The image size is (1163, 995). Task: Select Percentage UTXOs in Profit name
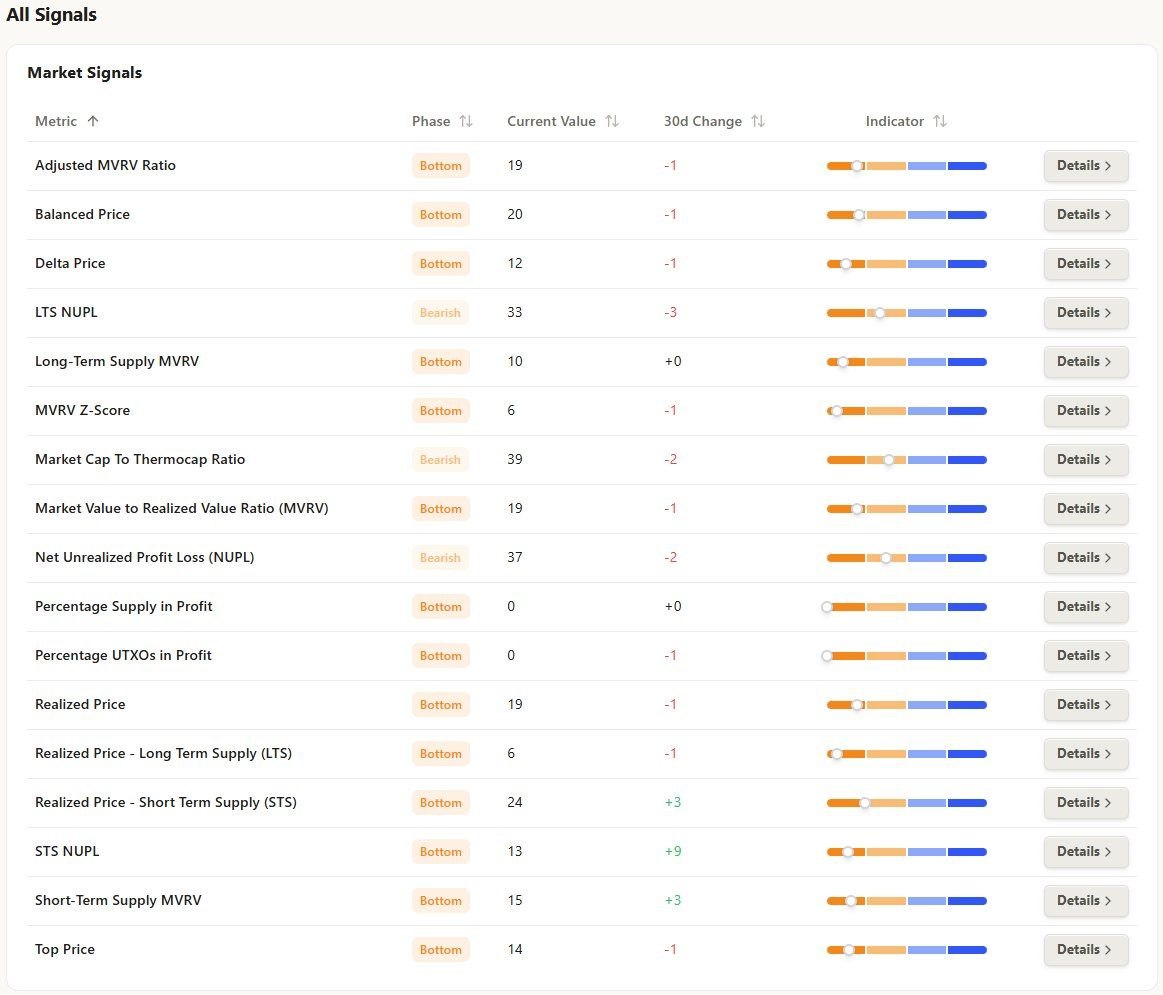coord(123,655)
